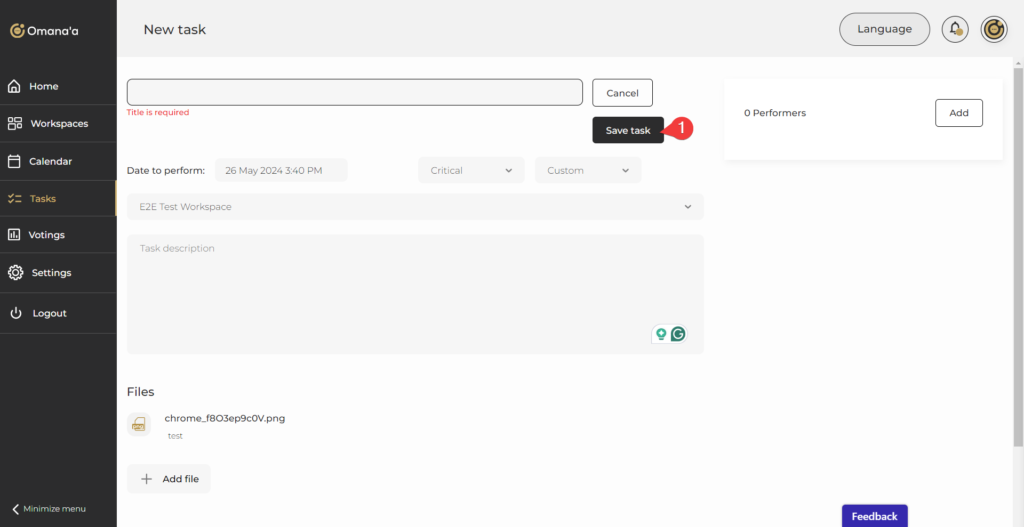
Task: Collapse sidebar with Minimize menu arrow
Action: tap(16, 509)
